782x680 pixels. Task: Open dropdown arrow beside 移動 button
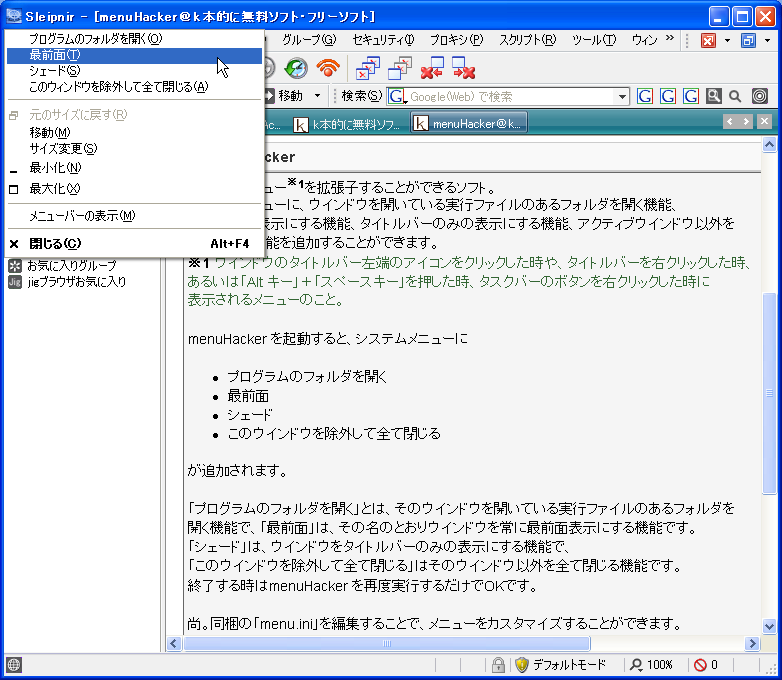click(317, 96)
